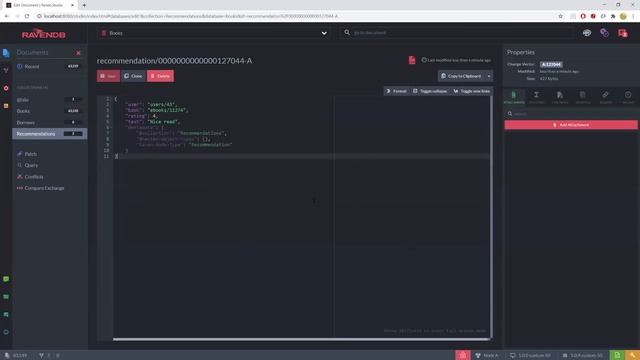The height and width of the screenshot is (360, 640).
Task: Click the third teal icon near the rail bottom
Action: [6, 314]
